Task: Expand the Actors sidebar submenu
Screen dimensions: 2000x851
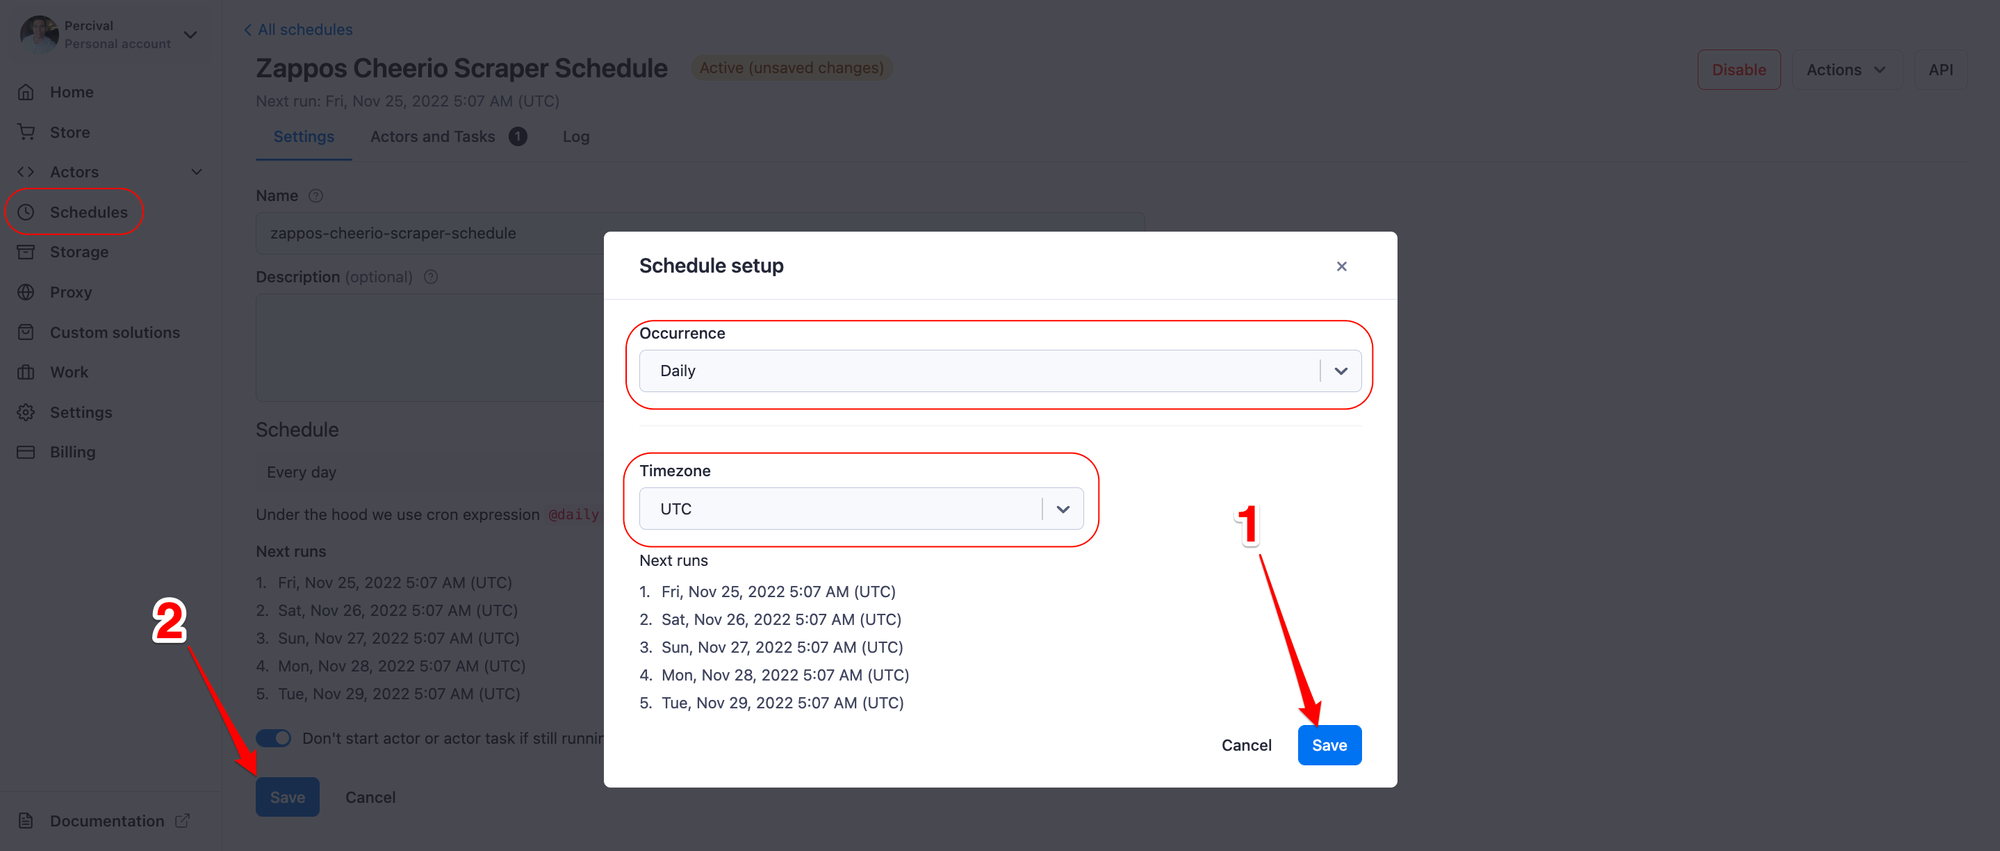Action: (x=196, y=171)
